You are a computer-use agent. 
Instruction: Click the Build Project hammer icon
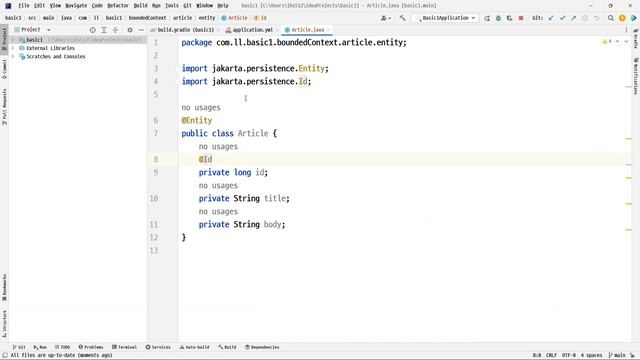click(402, 18)
